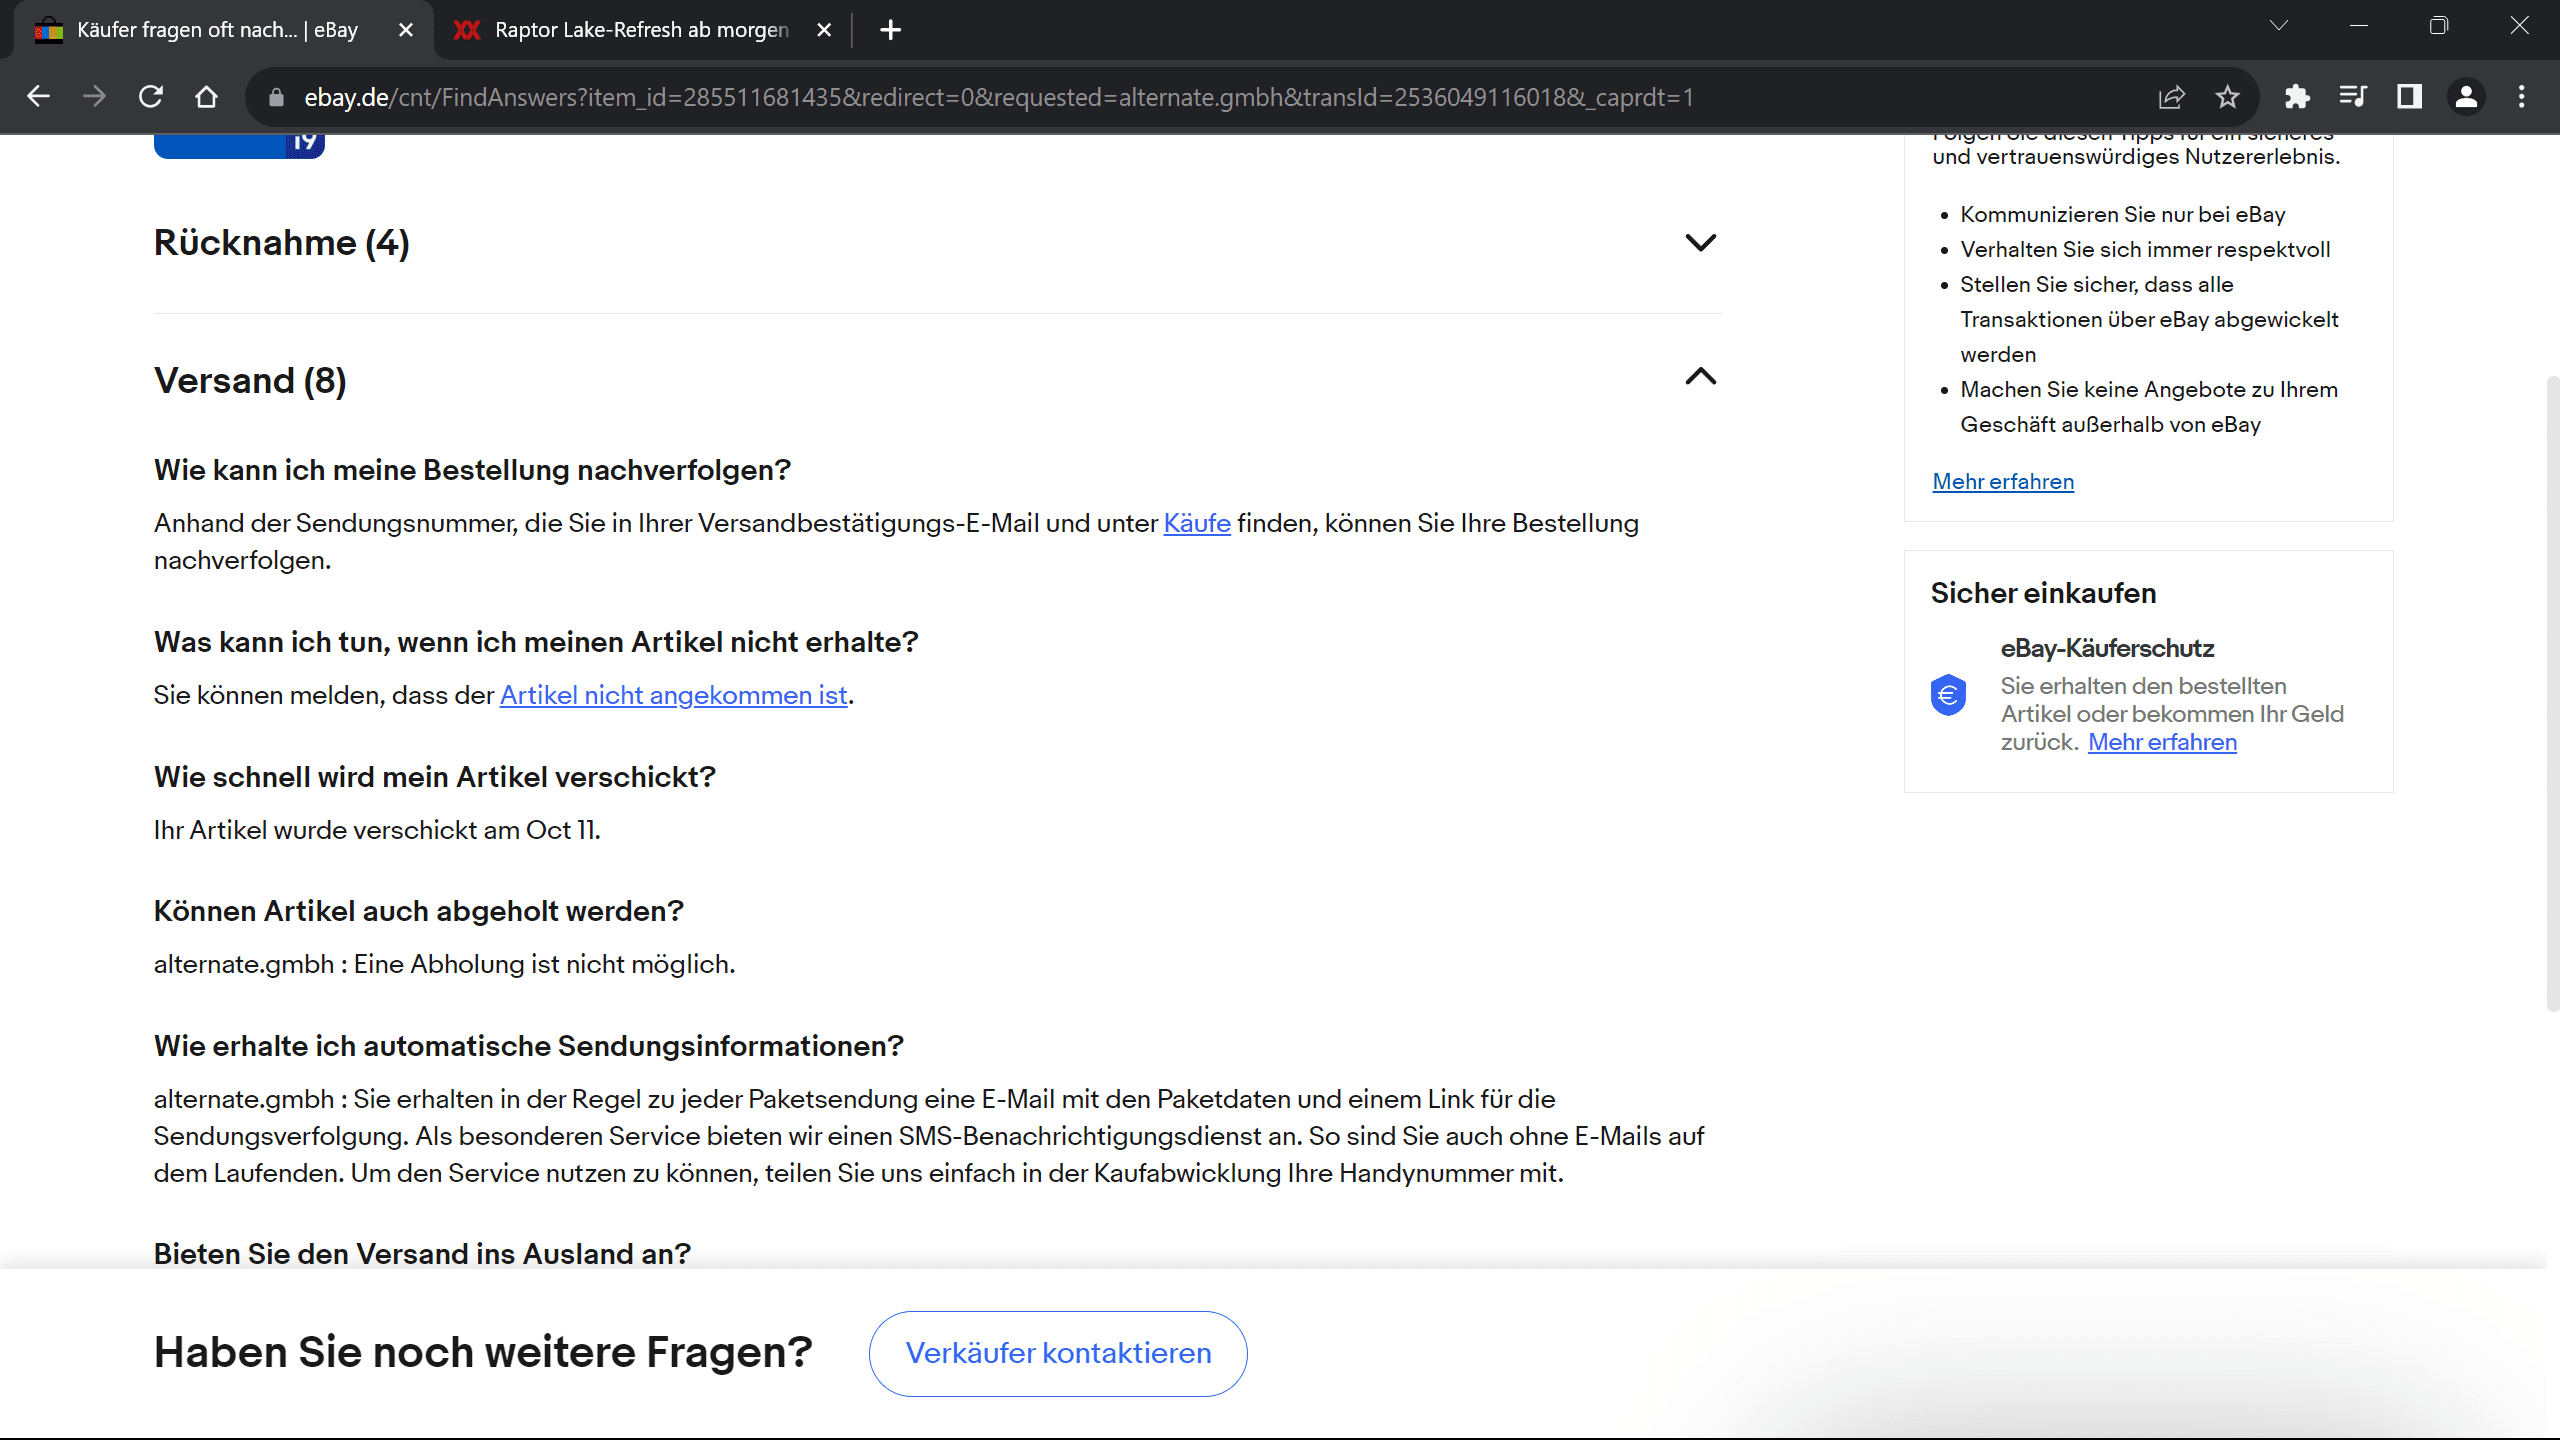Image resolution: width=2560 pixels, height=1440 pixels.
Task: Toggle the browser side panel
Action: 2409,97
